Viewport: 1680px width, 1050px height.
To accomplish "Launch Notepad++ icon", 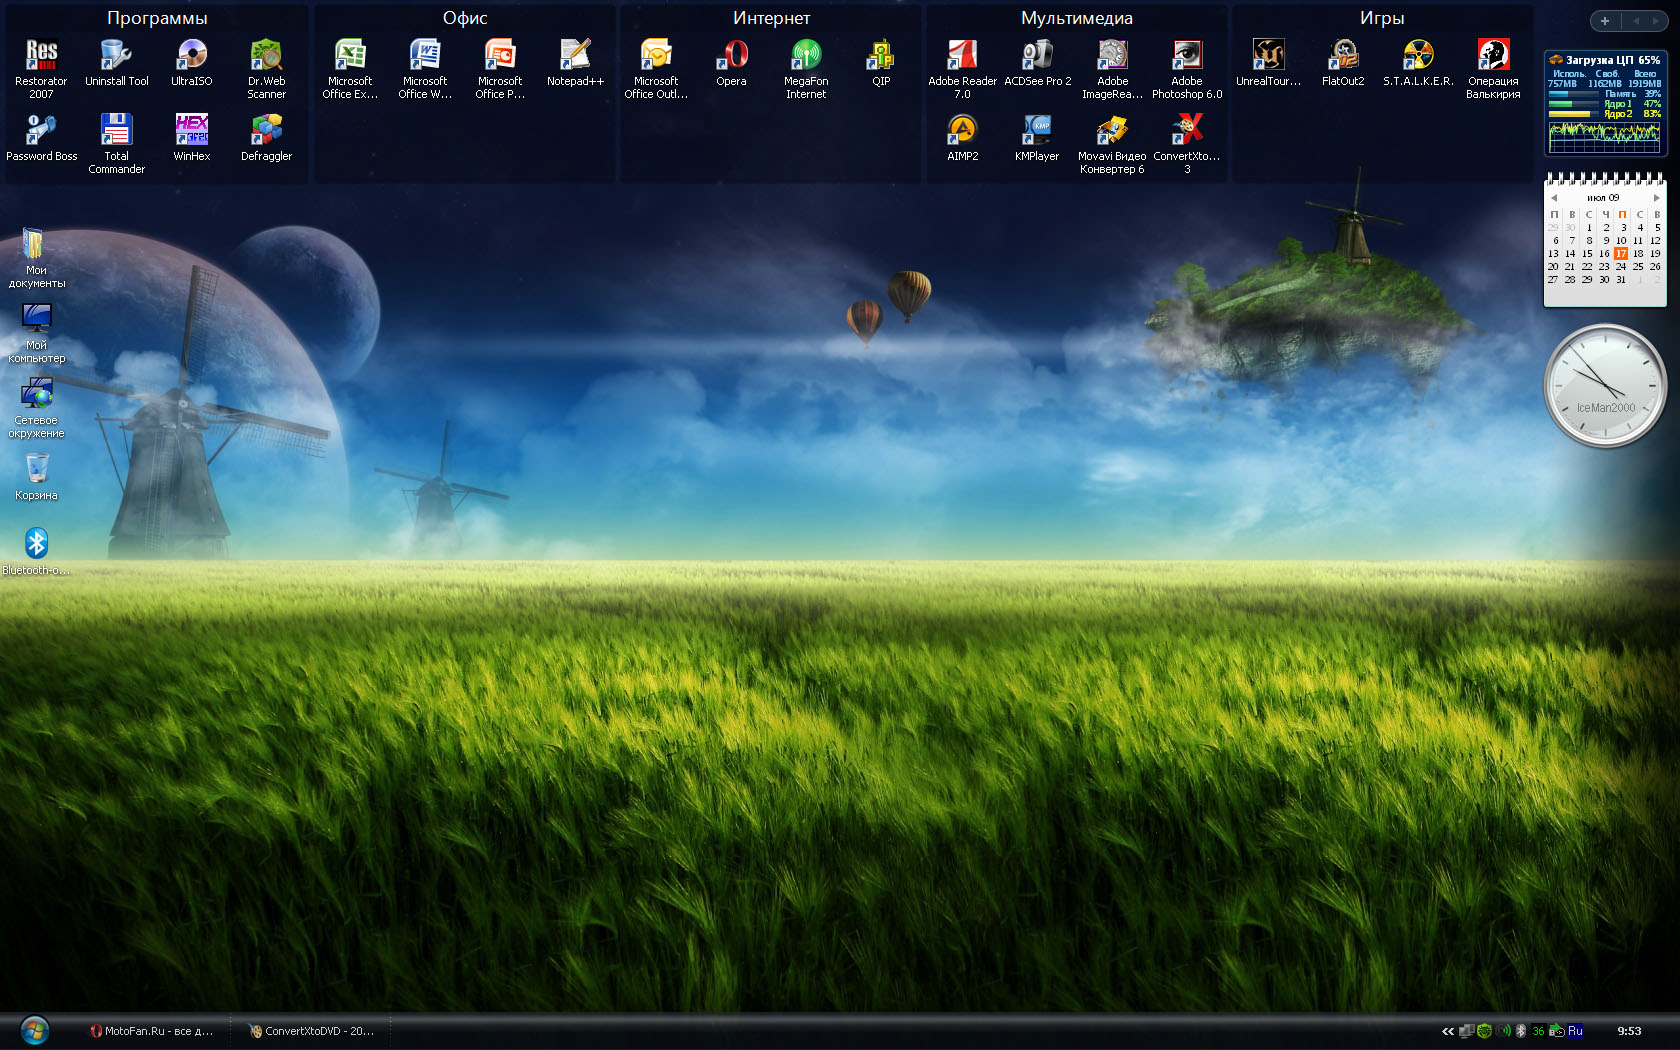I will [x=575, y=62].
